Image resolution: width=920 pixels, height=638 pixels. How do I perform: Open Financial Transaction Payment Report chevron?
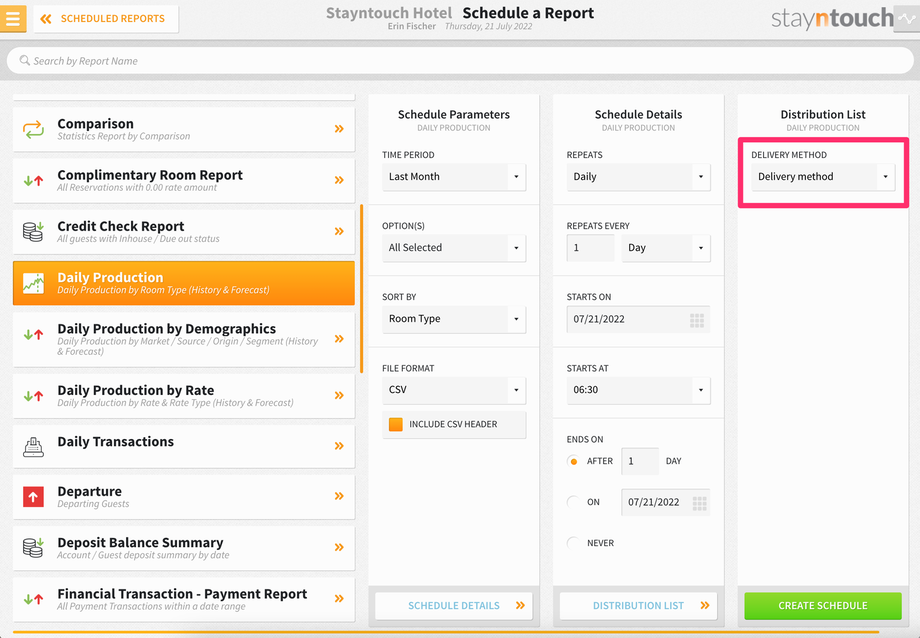coord(339,598)
